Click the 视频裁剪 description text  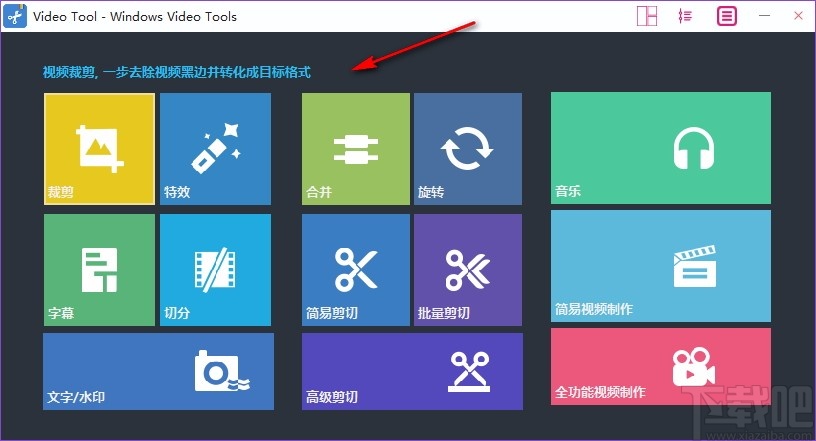(176, 72)
